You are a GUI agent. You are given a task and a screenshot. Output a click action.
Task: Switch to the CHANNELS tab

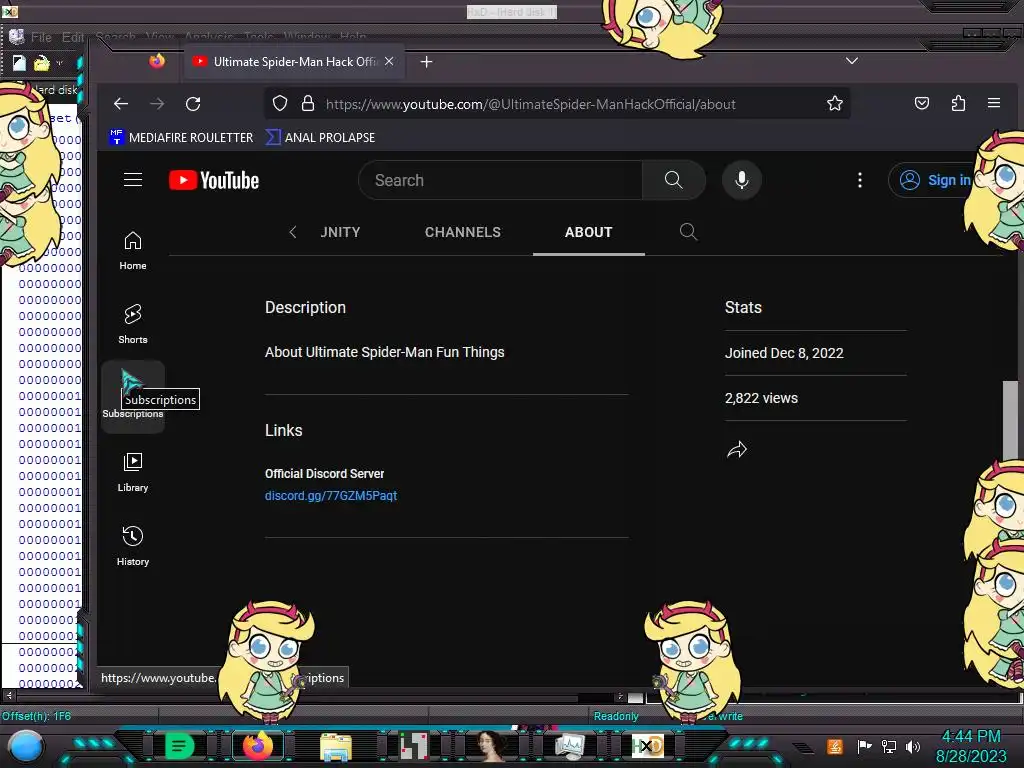point(462,232)
